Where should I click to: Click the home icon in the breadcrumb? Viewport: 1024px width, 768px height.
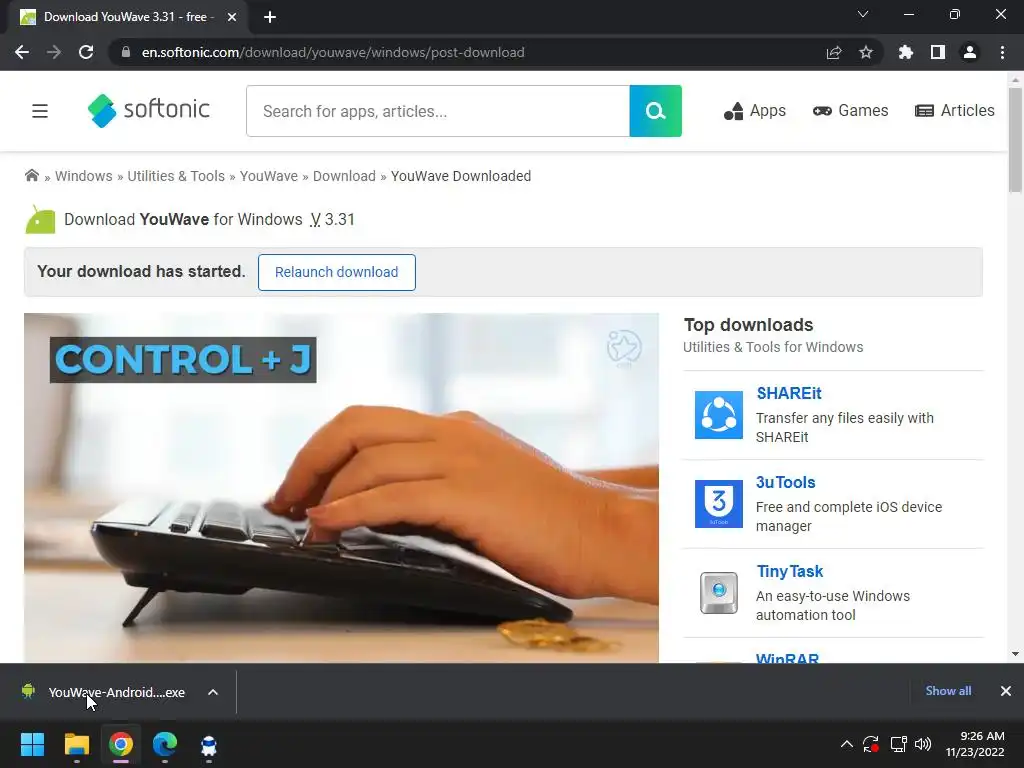(31, 176)
